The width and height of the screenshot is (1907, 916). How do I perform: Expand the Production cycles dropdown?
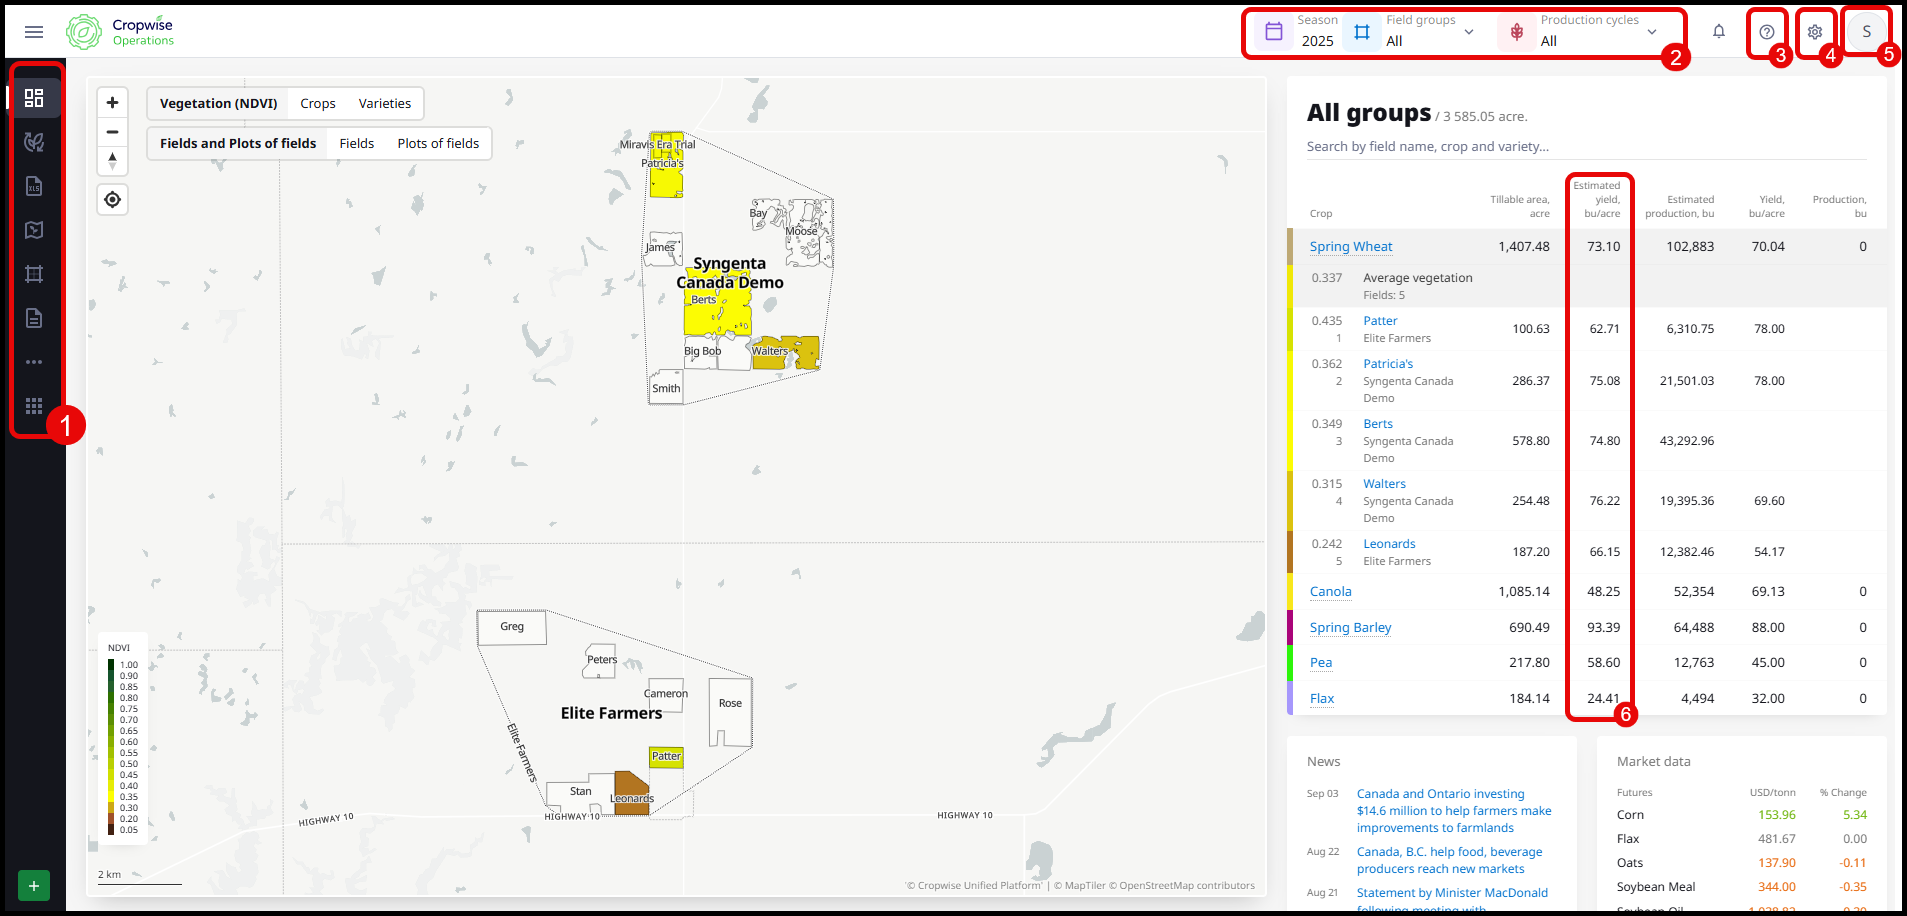pos(1597,32)
